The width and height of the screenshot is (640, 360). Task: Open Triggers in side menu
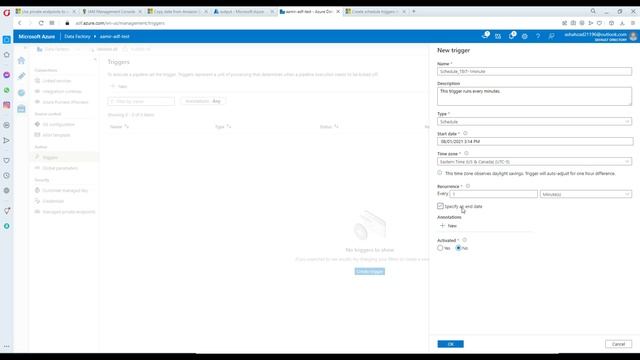point(64,157)
